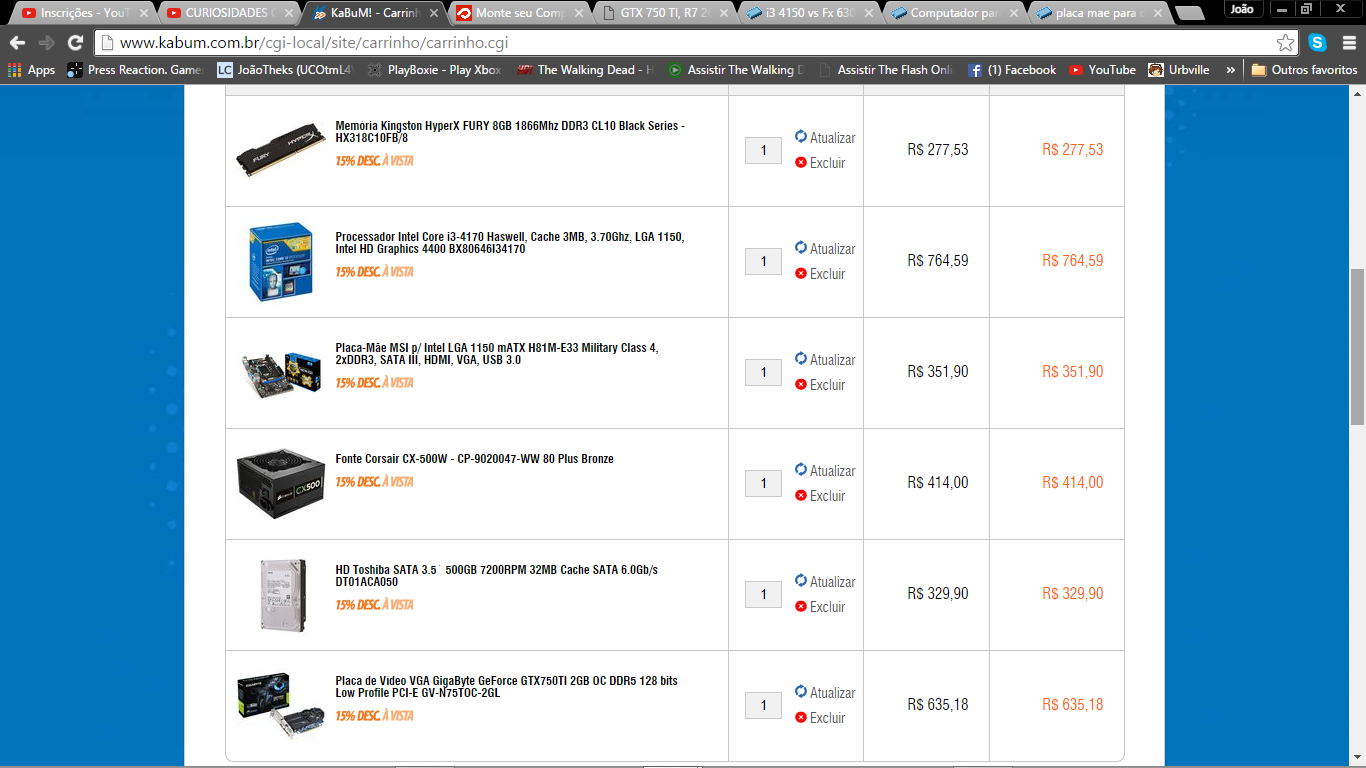This screenshot has width=1366, height=768.
Task: Open the YouTube bookmark
Action: point(1102,70)
